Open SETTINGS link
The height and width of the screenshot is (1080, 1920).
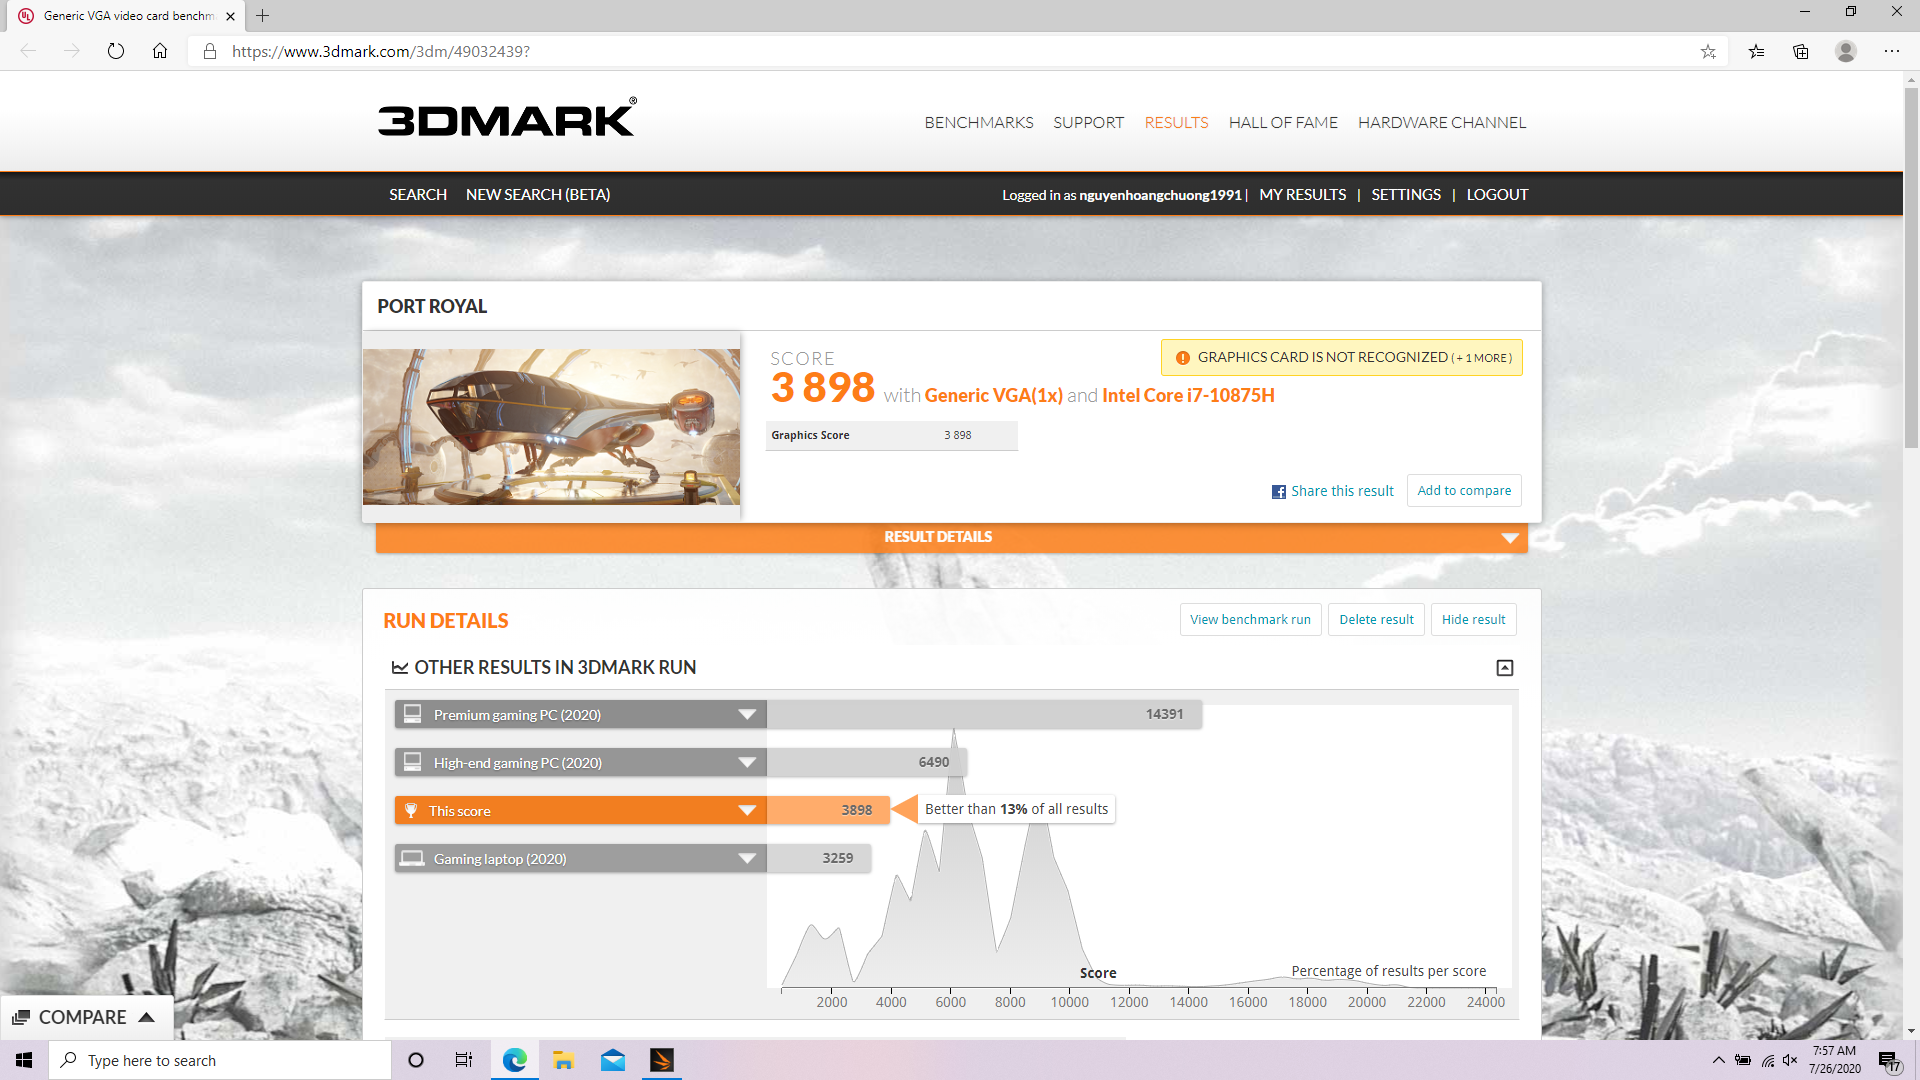[1406, 194]
